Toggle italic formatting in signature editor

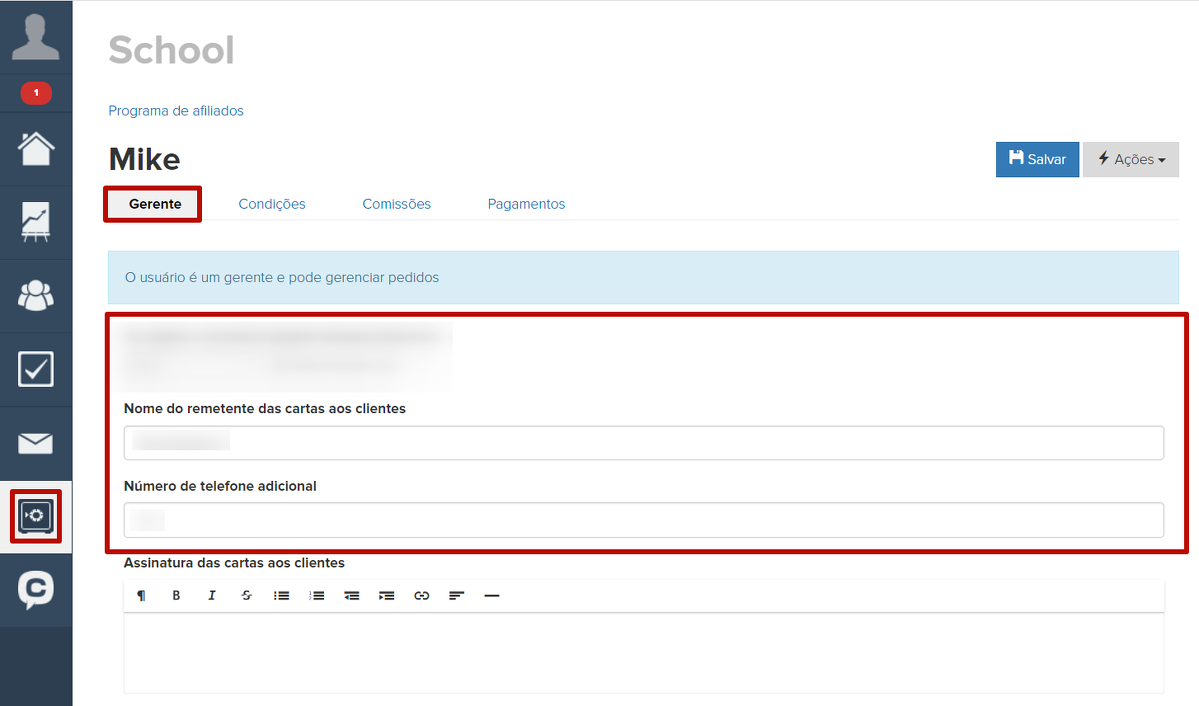(x=211, y=596)
